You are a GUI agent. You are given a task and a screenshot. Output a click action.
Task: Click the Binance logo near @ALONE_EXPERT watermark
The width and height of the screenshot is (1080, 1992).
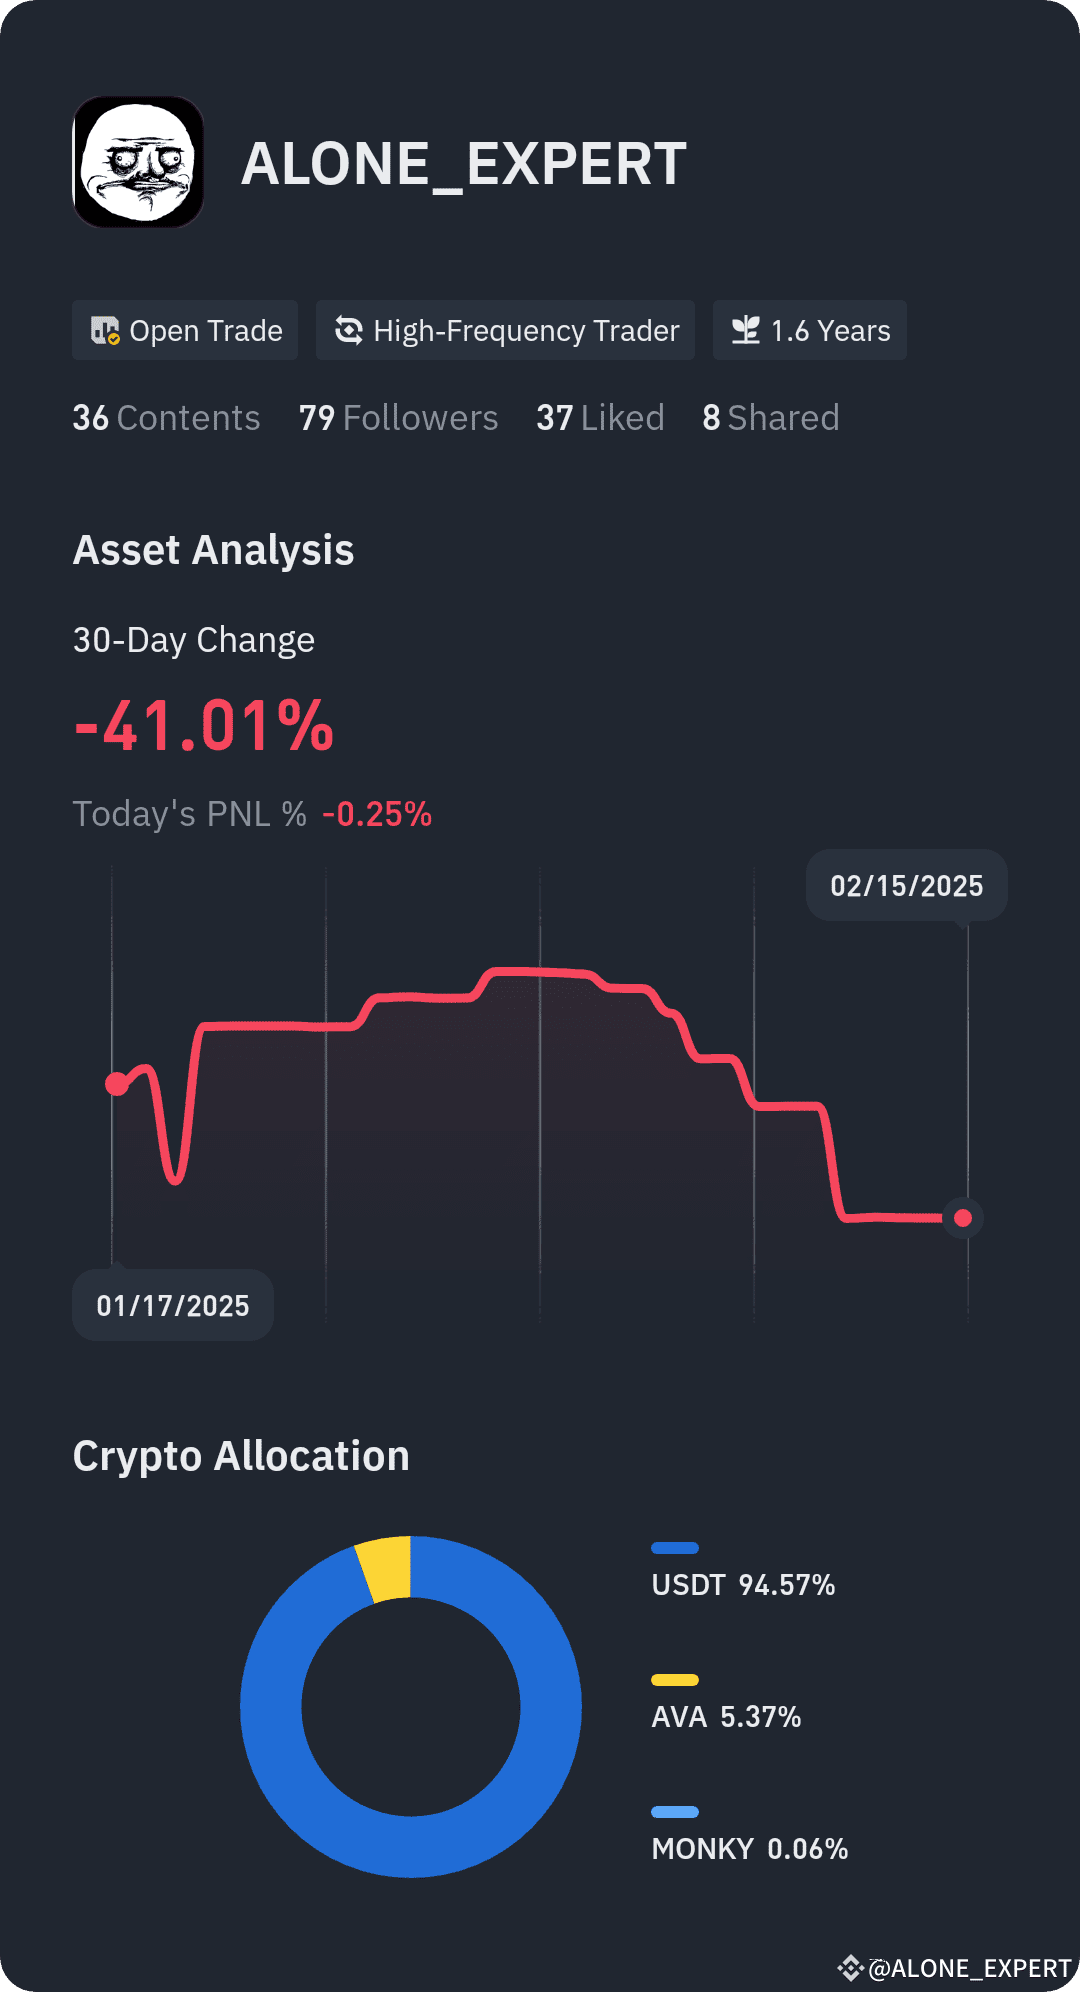click(x=850, y=1968)
